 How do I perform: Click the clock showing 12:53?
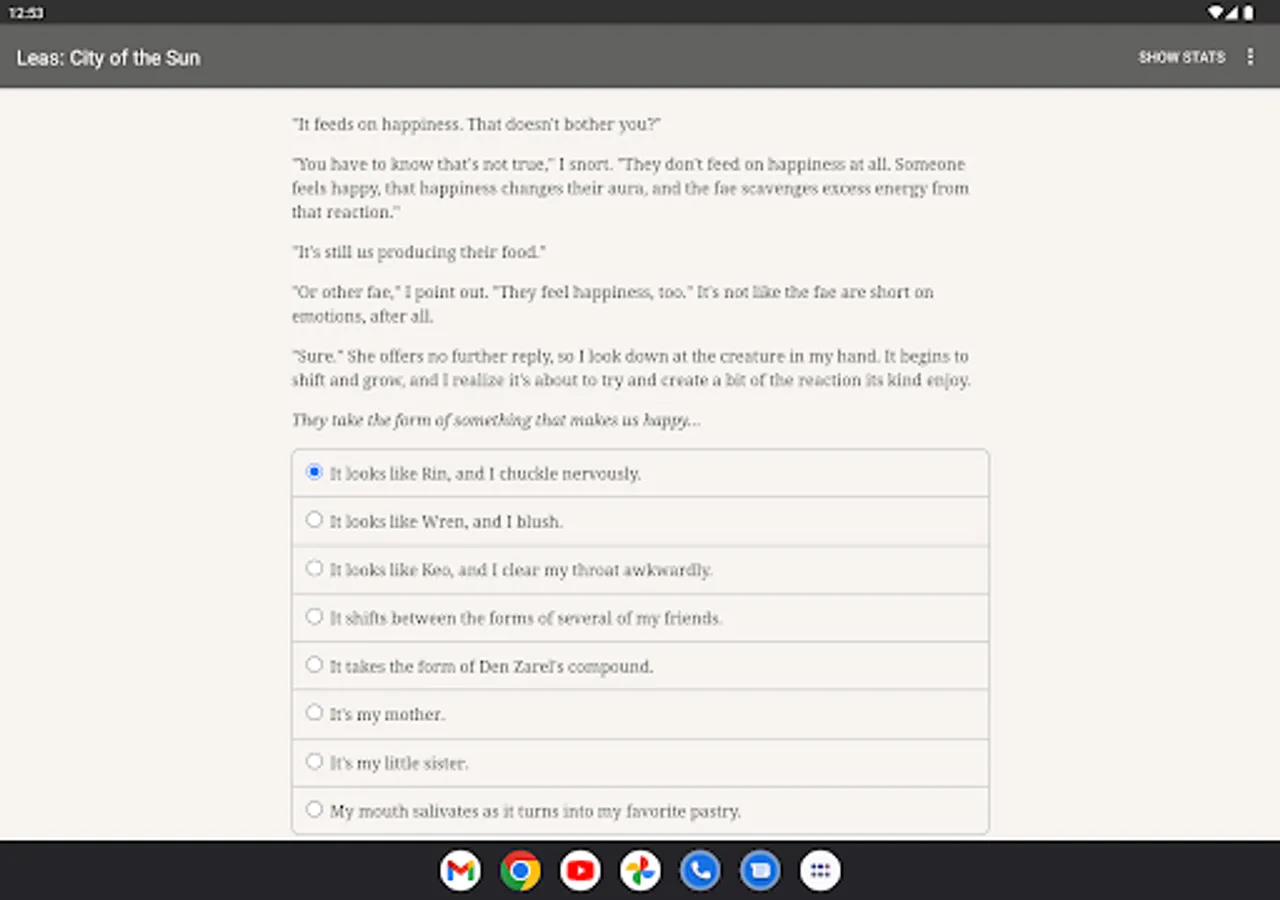click(25, 13)
